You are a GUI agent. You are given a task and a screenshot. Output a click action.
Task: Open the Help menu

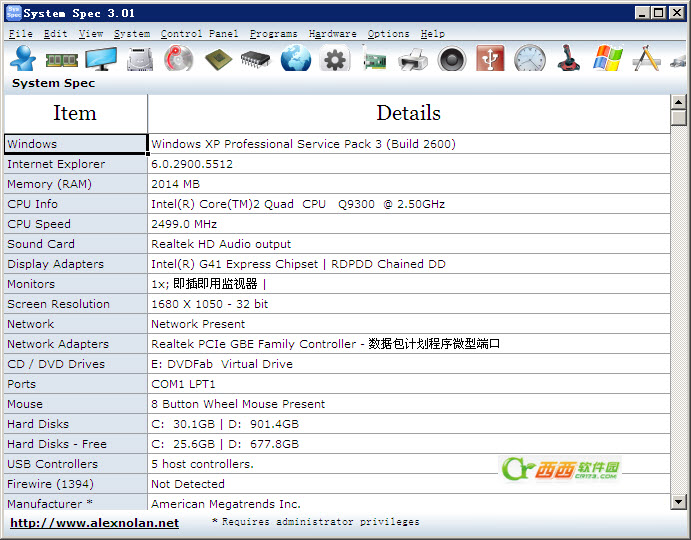[x=432, y=34]
